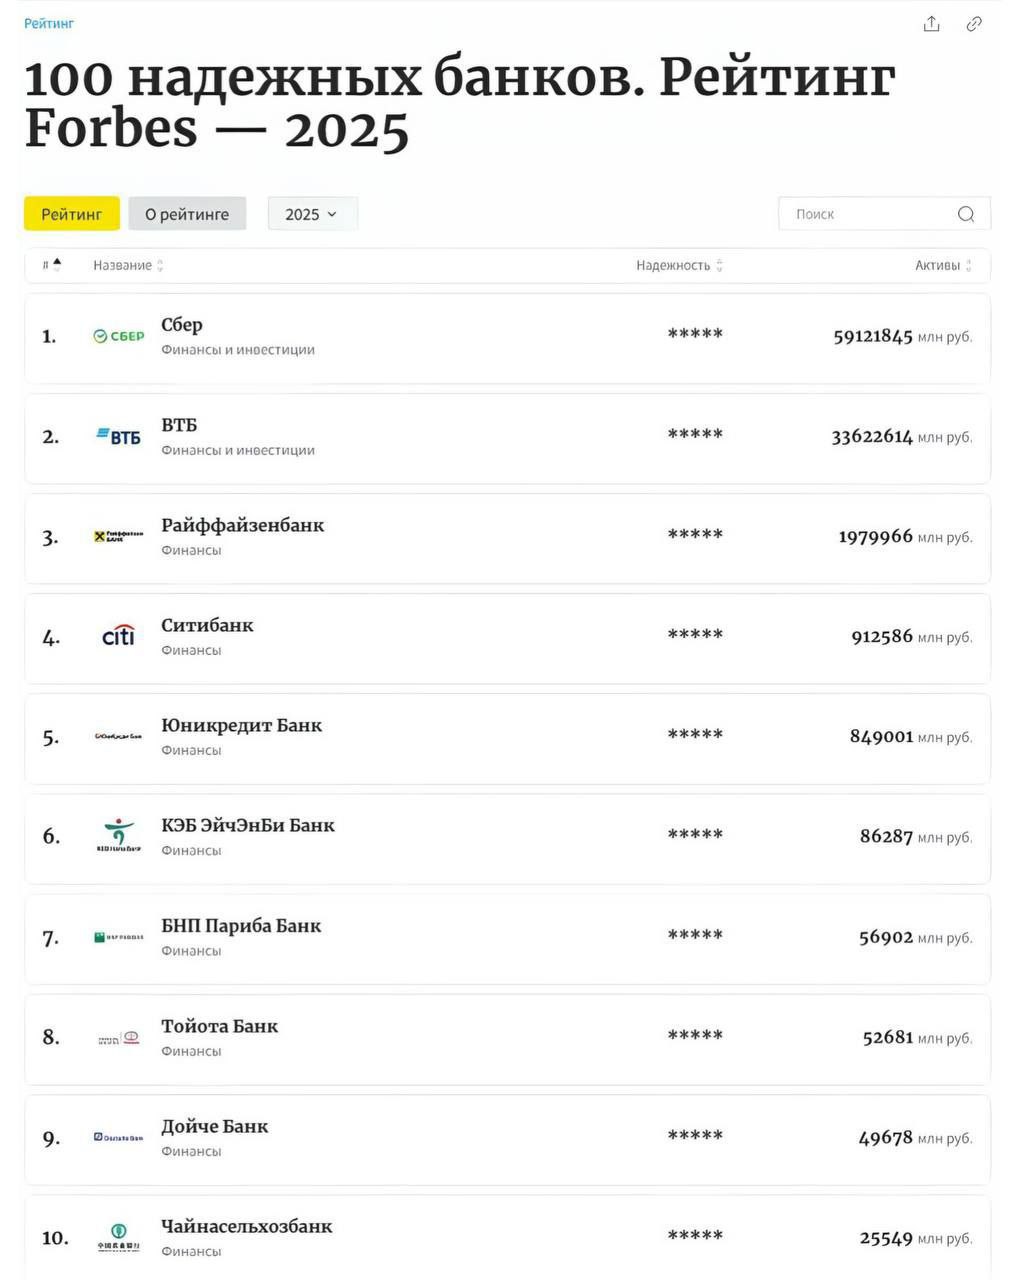Click "Финансы и инвестиции" under ВТБ

[x=238, y=450]
